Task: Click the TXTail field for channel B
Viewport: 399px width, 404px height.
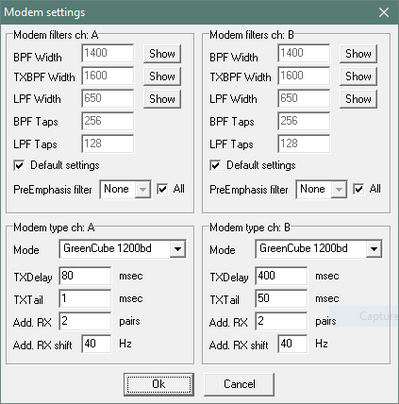Action: (281, 298)
